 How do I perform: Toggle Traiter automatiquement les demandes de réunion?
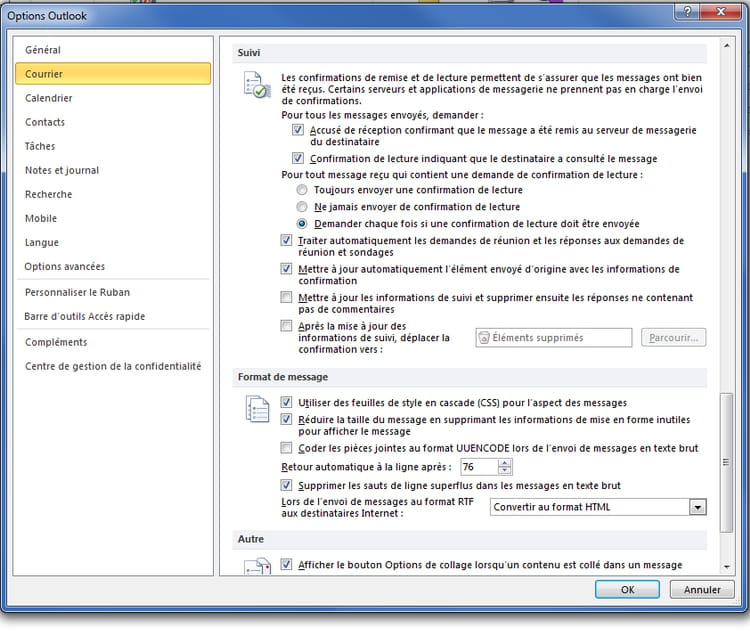[286, 240]
